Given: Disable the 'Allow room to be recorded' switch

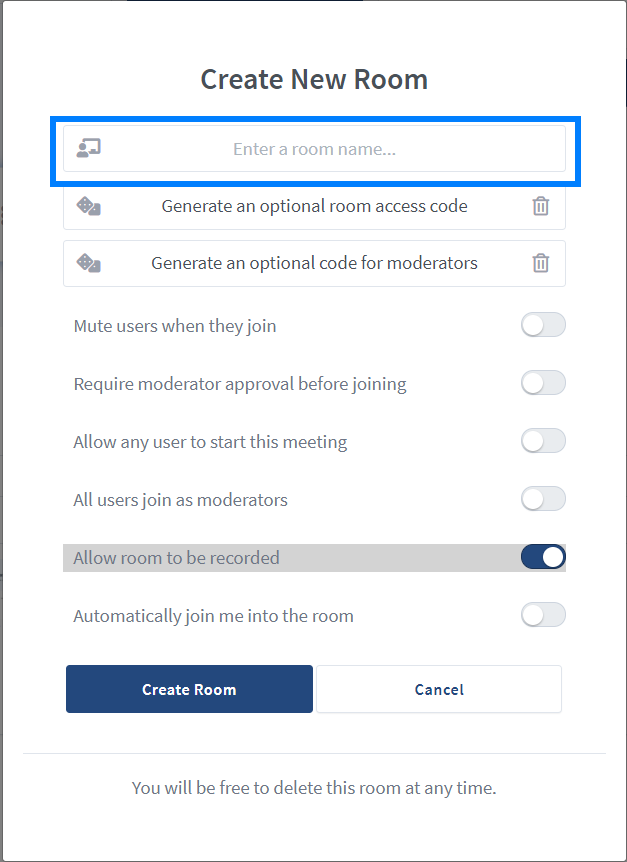Looking at the screenshot, I should [x=543, y=557].
